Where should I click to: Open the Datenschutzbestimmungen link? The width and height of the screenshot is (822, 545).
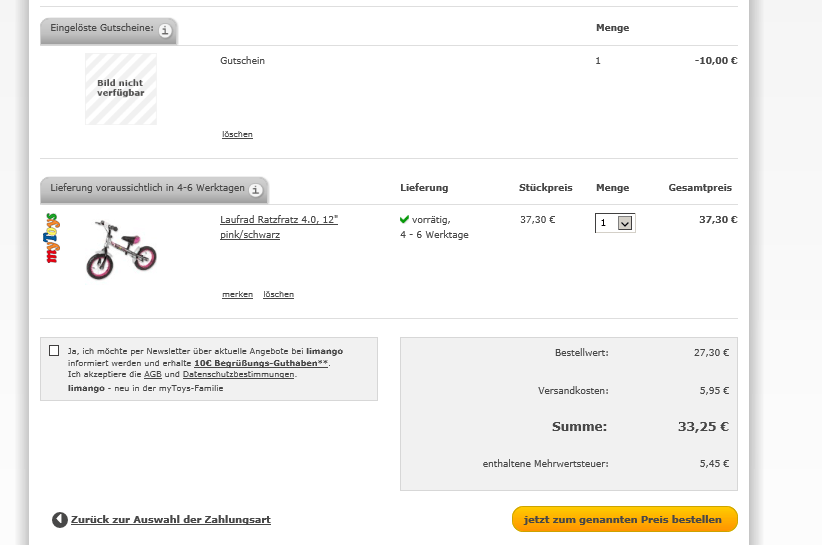(238, 374)
